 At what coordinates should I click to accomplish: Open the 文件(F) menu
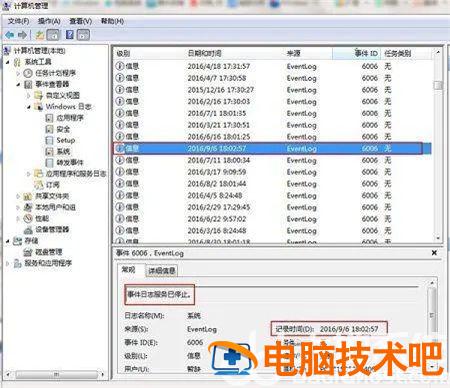coord(18,21)
